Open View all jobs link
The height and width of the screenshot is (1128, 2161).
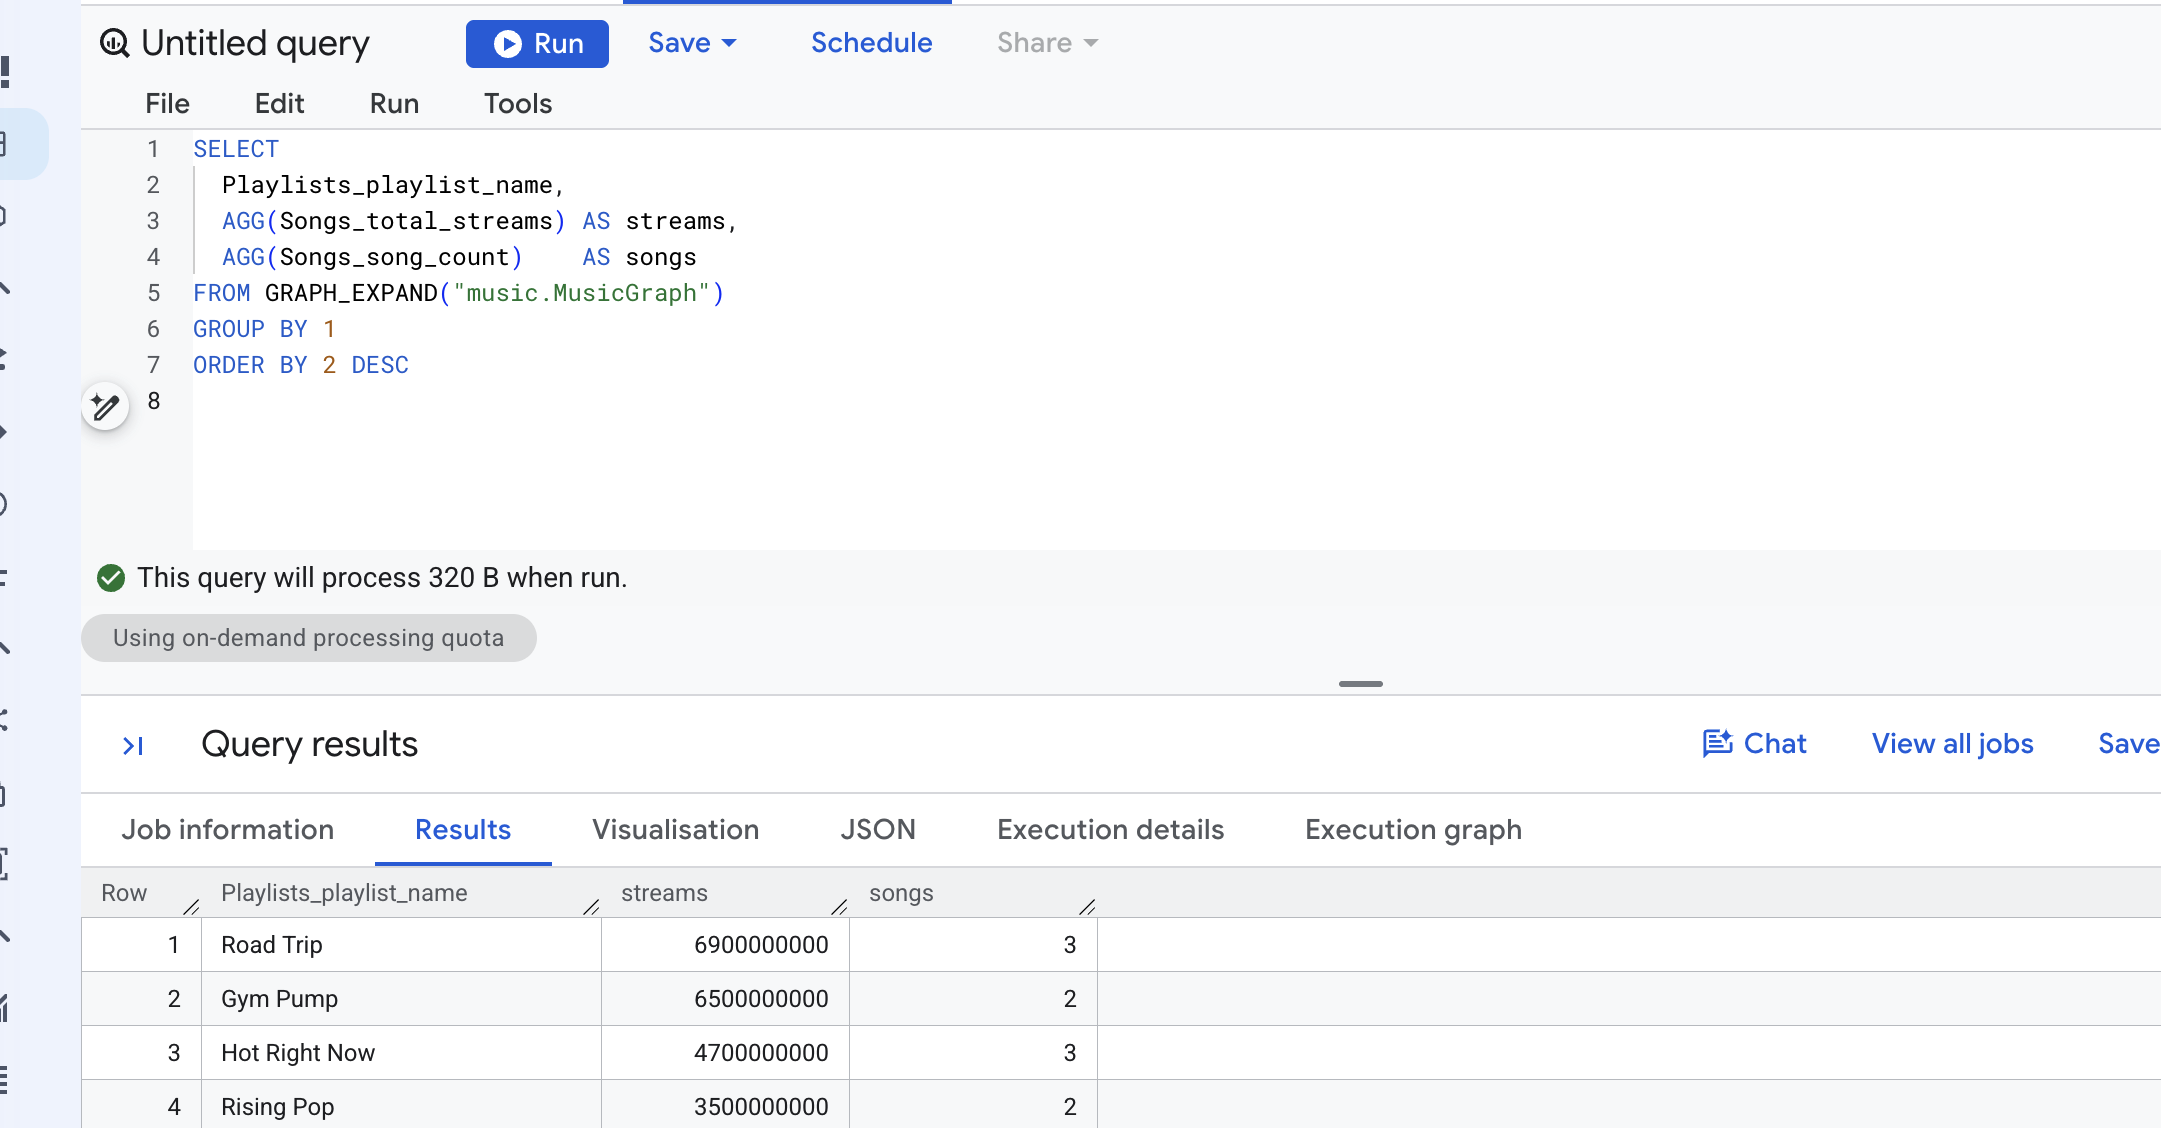tap(1952, 744)
